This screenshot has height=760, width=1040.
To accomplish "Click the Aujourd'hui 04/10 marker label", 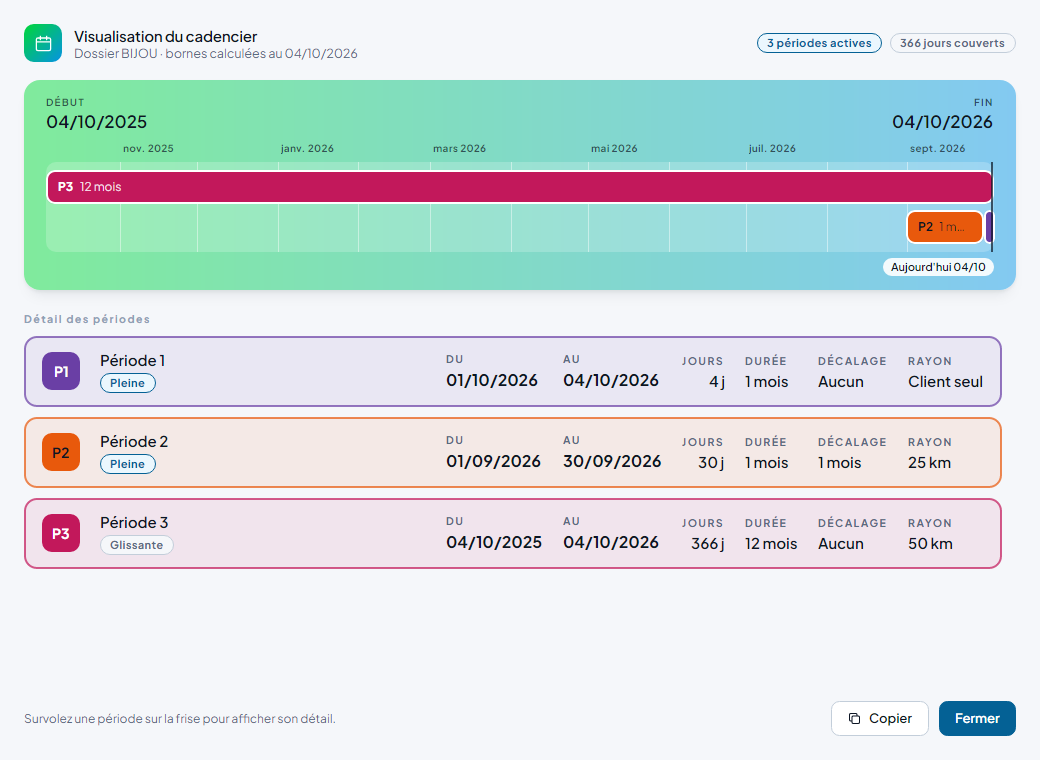I will pyautogui.click(x=938, y=267).
